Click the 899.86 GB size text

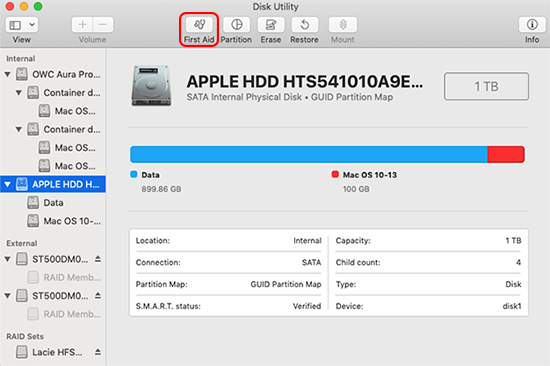161,189
